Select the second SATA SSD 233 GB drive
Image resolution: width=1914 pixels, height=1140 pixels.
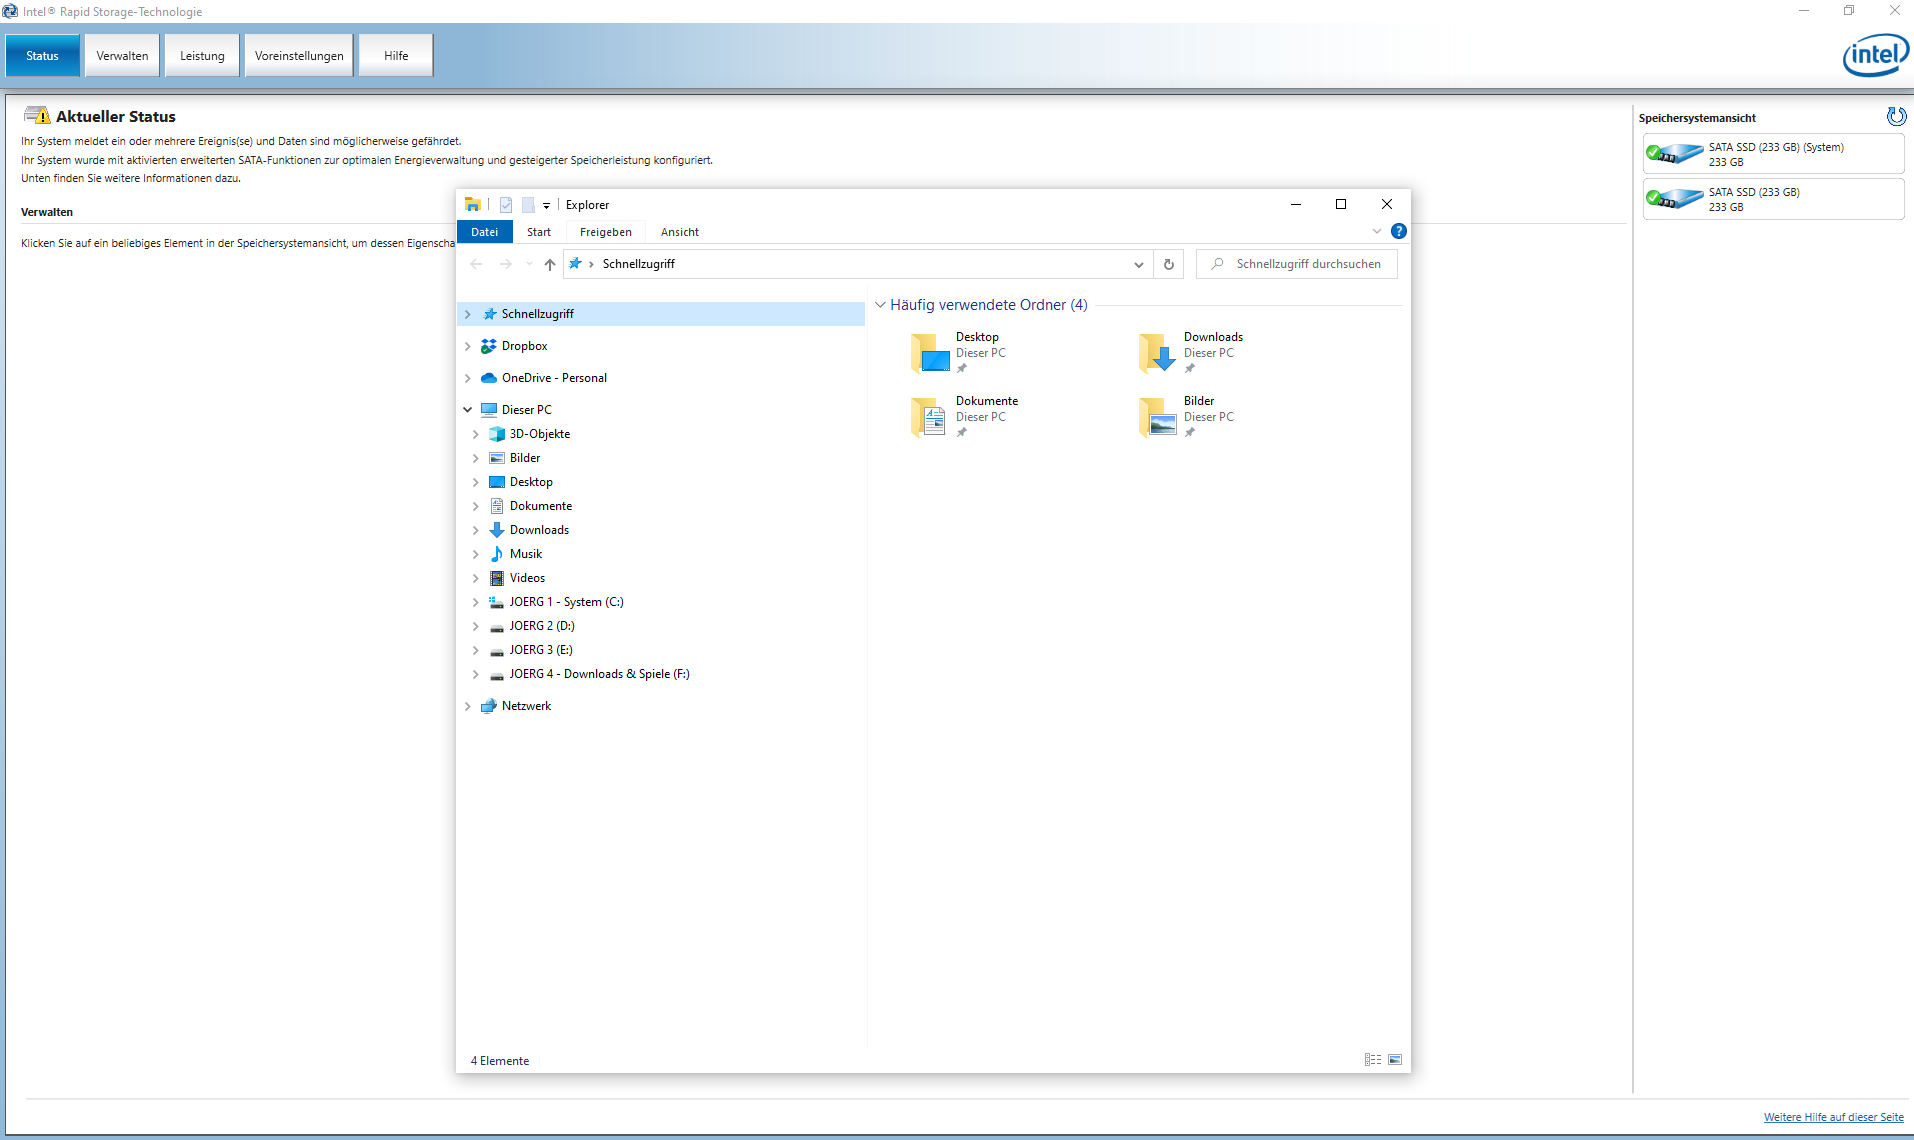pyautogui.click(x=1773, y=199)
